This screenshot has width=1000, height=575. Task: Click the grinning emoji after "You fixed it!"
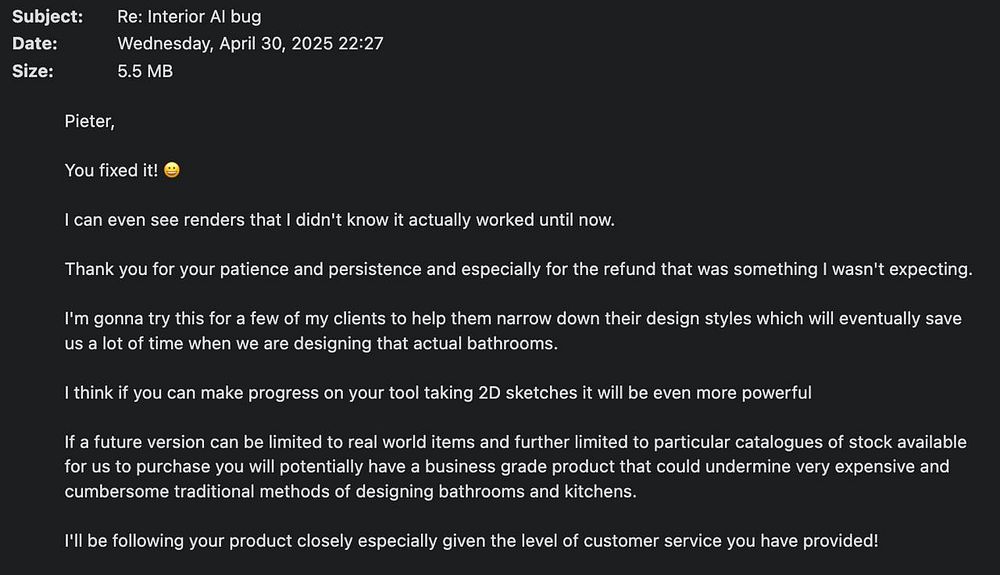click(x=172, y=170)
